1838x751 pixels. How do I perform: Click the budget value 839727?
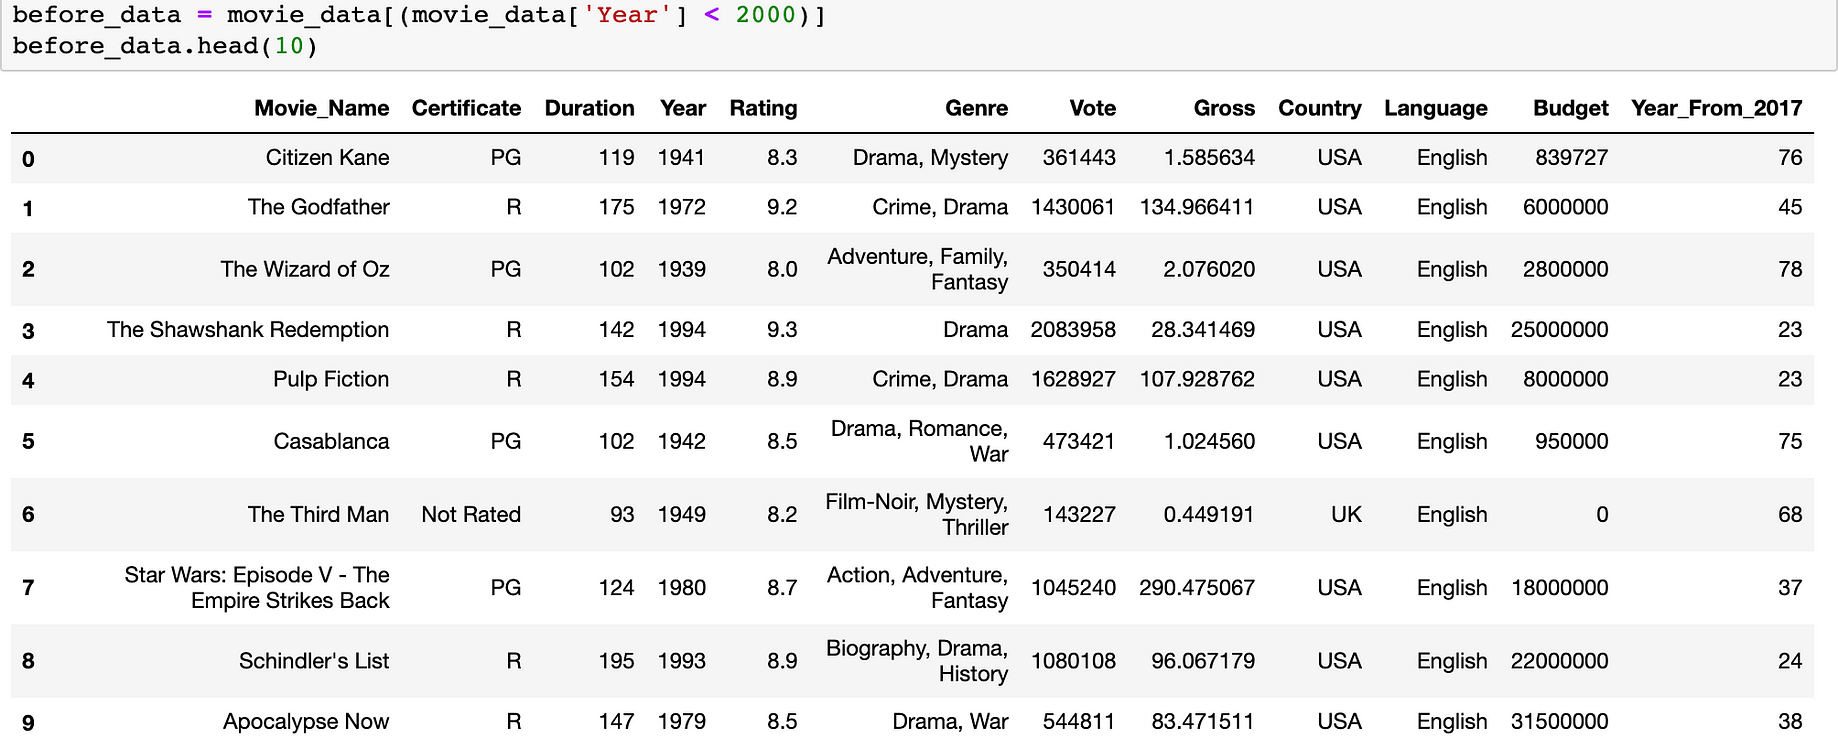tap(1572, 158)
